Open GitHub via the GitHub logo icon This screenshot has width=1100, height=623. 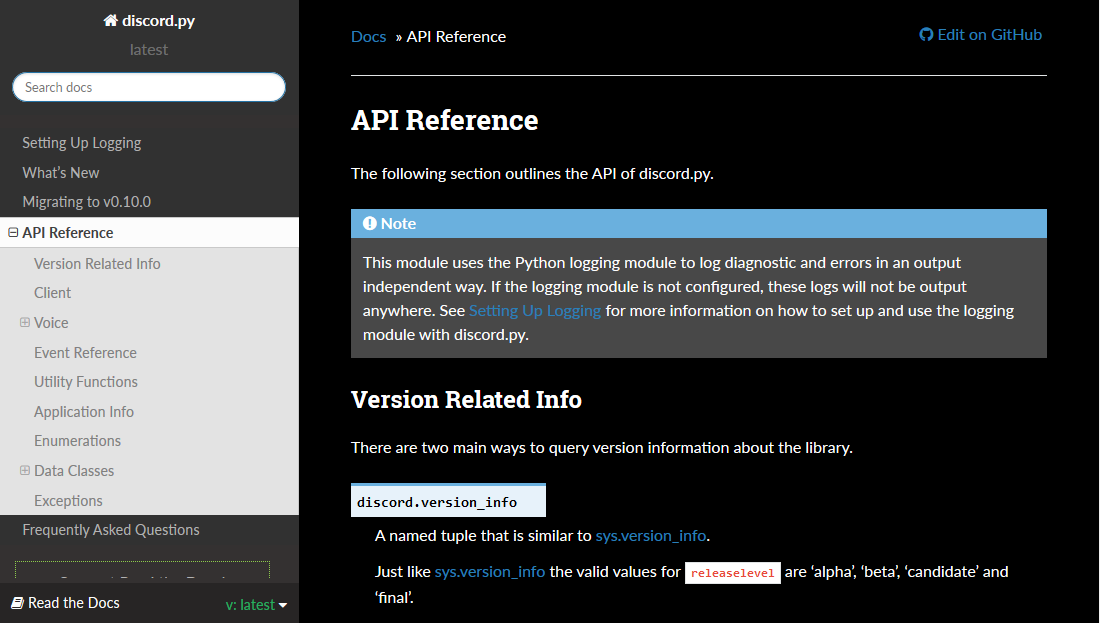coord(925,33)
